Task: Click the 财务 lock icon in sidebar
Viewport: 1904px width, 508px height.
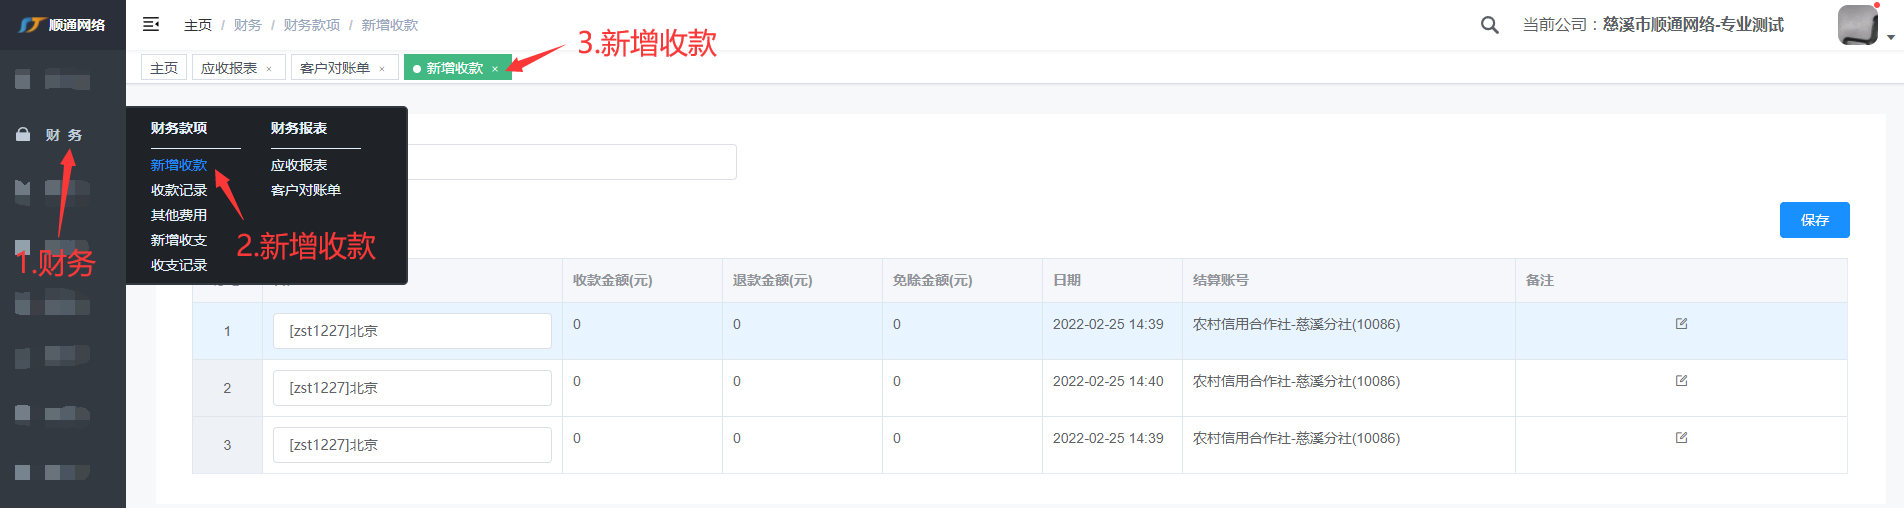Action: [x=23, y=134]
